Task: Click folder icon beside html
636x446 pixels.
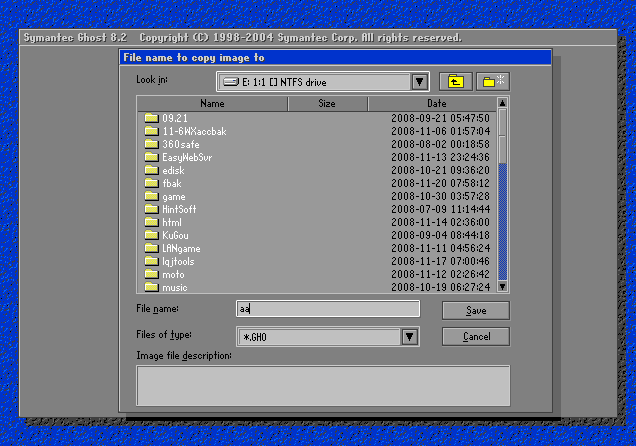Action: coord(151,222)
